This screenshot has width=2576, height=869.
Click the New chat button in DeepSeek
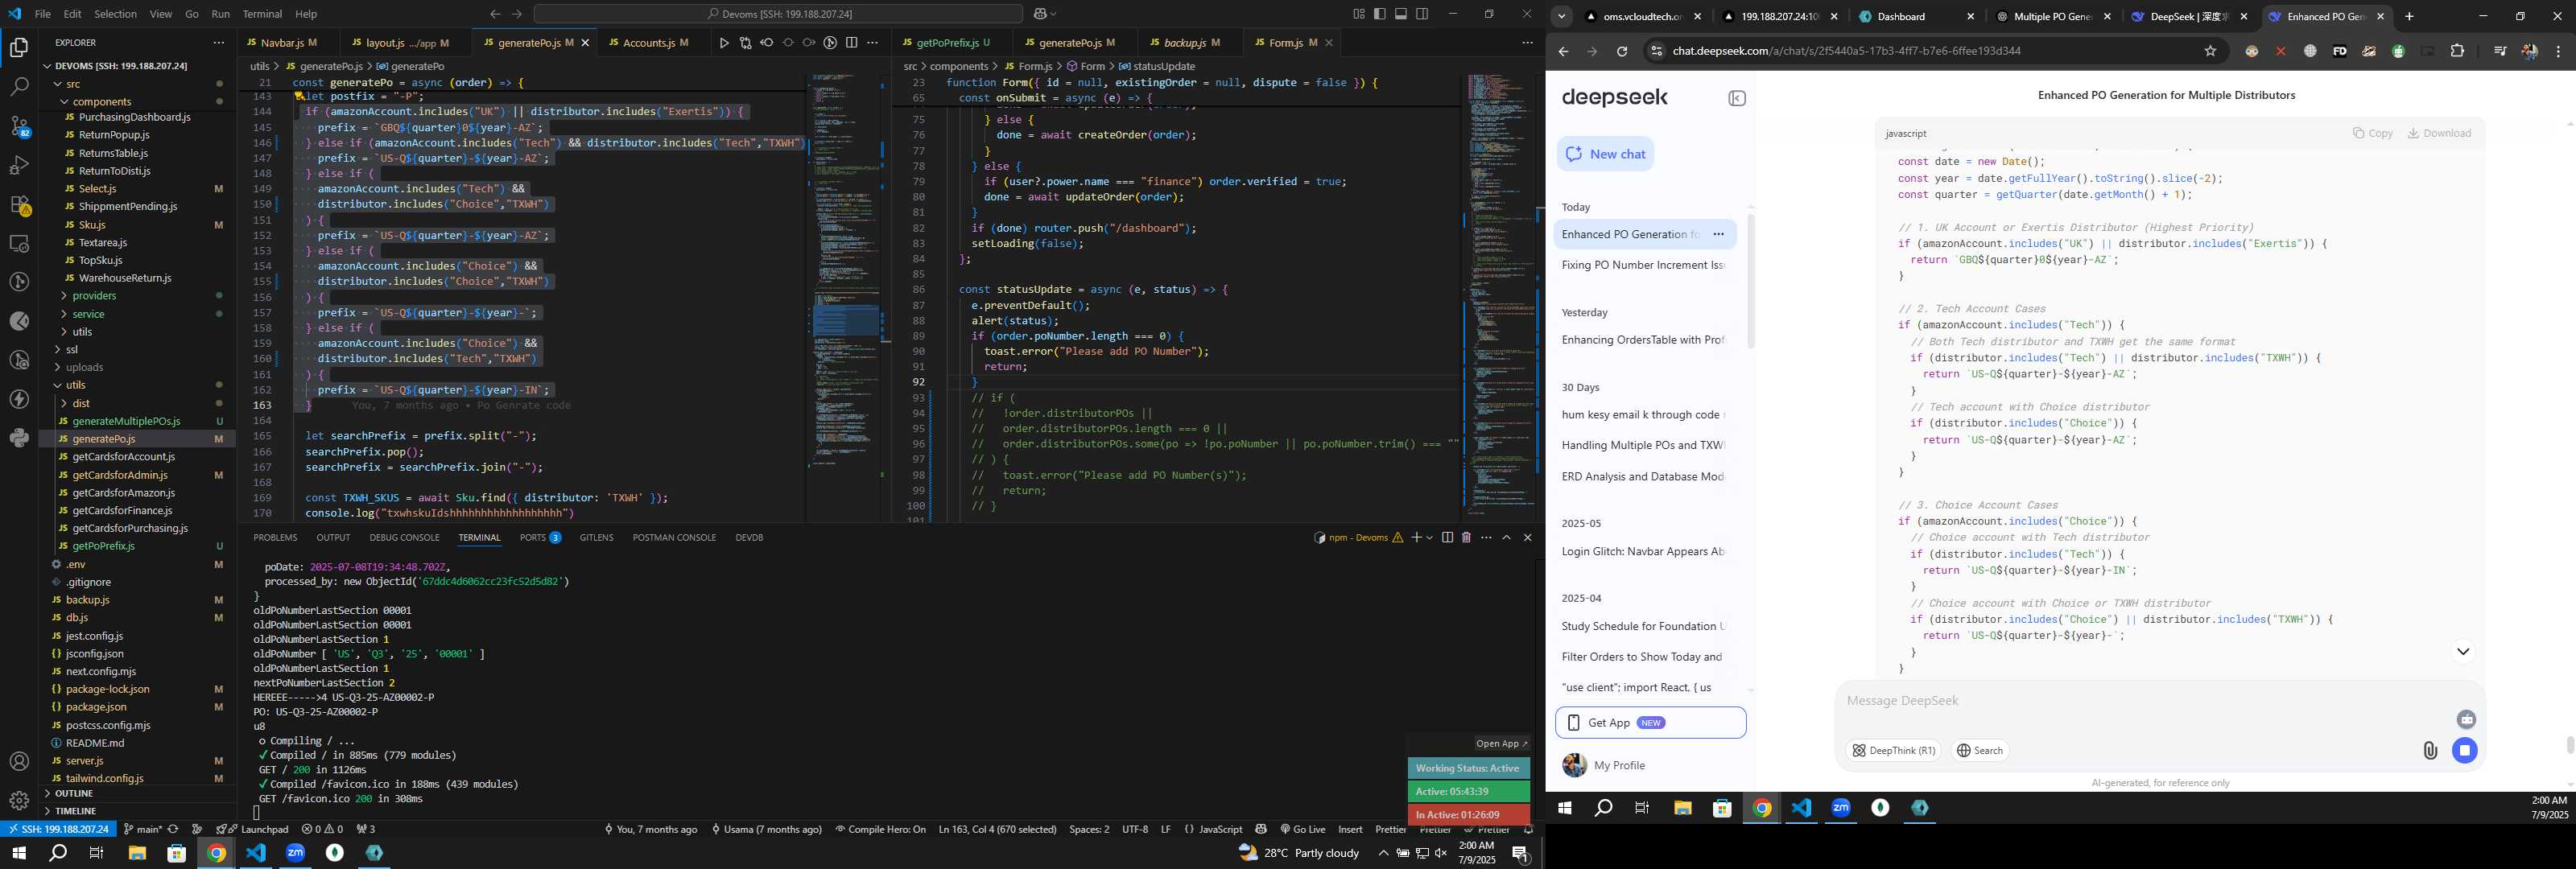[1605, 154]
